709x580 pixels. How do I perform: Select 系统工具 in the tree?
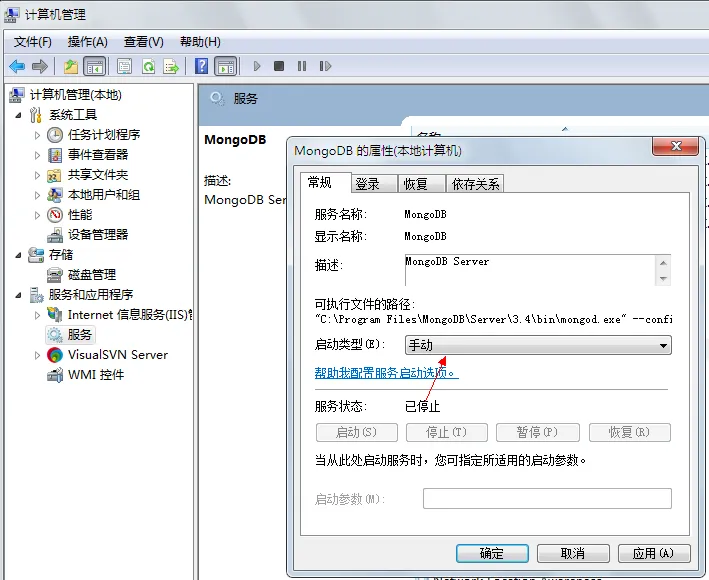[x=73, y=115]
